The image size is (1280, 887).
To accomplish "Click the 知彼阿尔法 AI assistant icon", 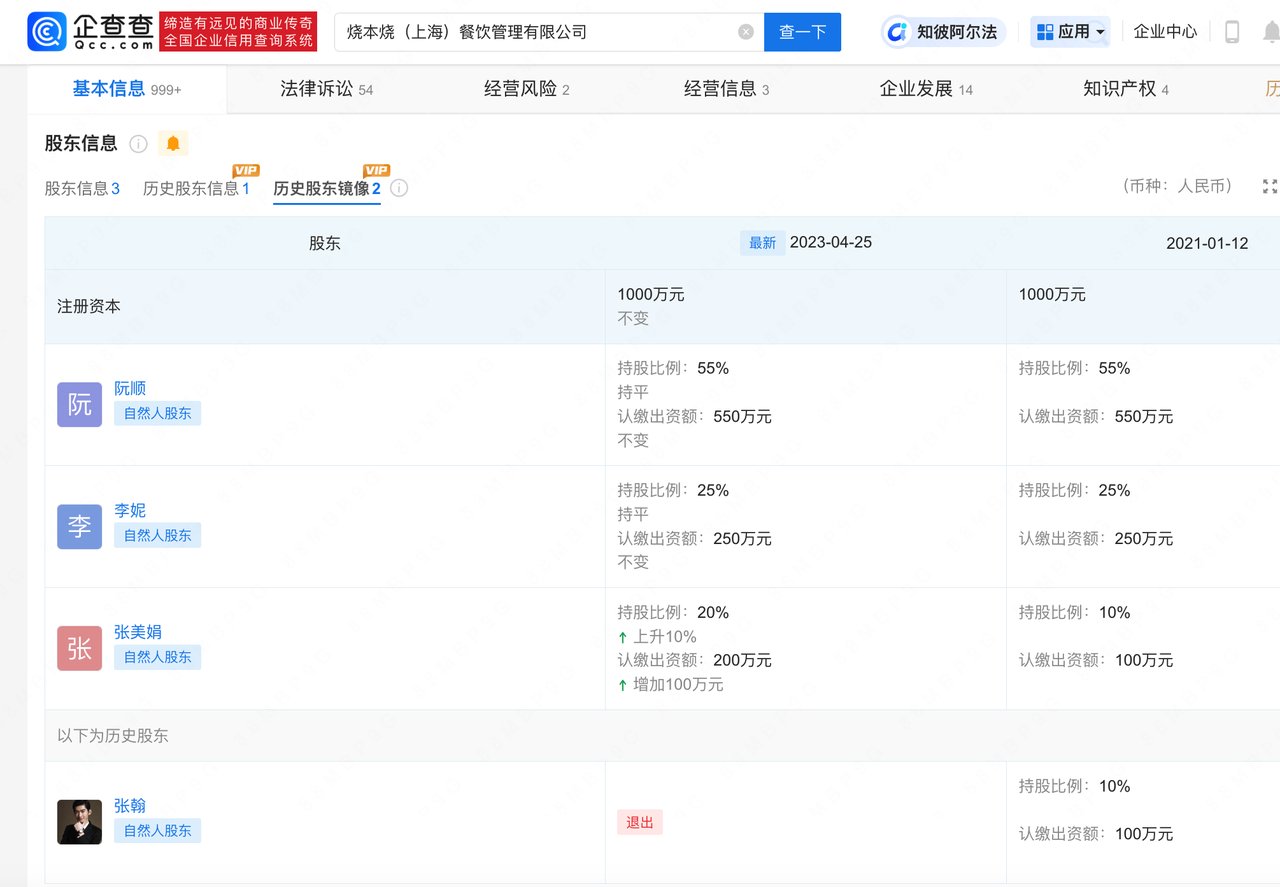I will click(x=897, y=32).
